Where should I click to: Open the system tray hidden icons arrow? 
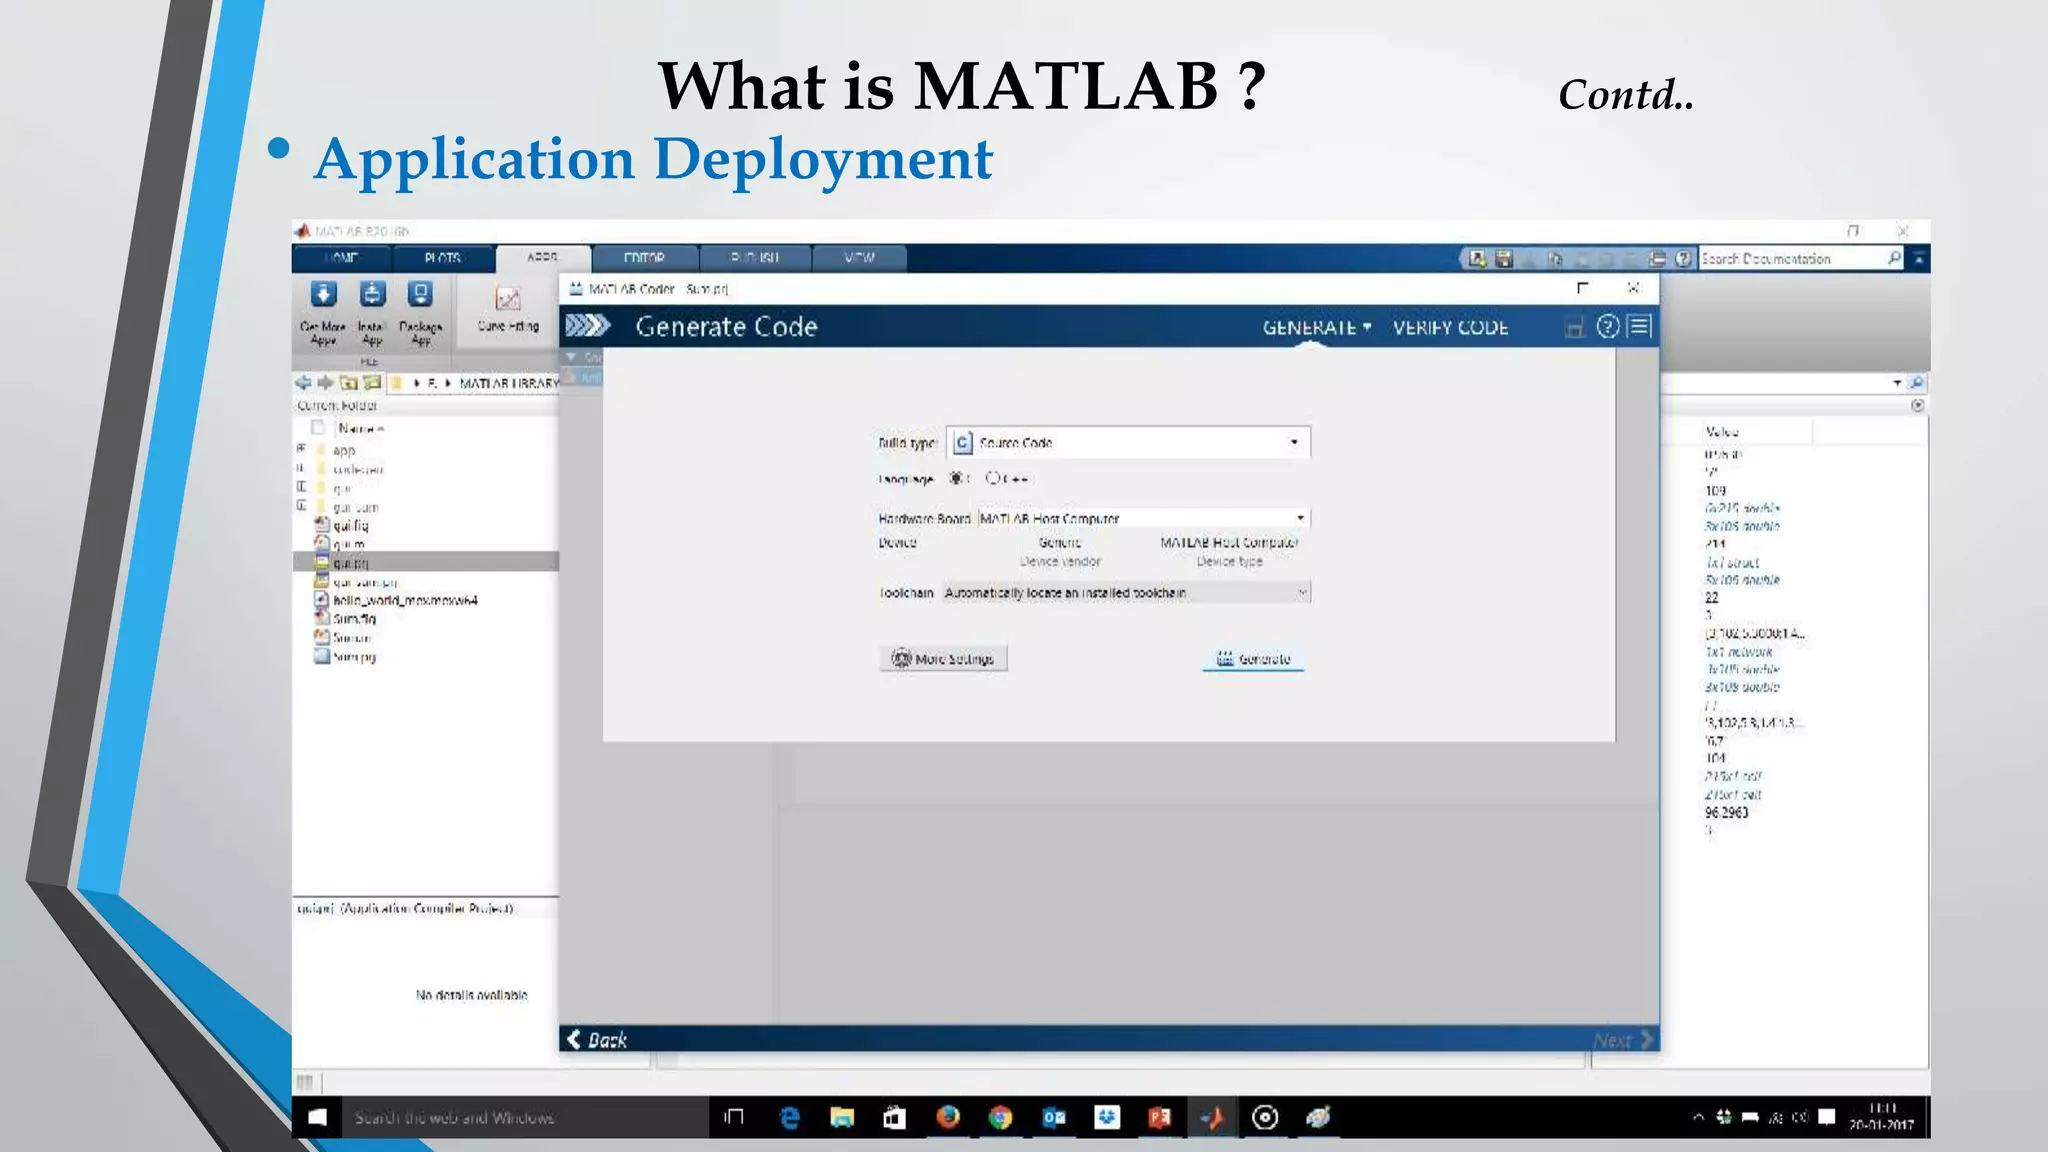[x=1697, y=1117]
